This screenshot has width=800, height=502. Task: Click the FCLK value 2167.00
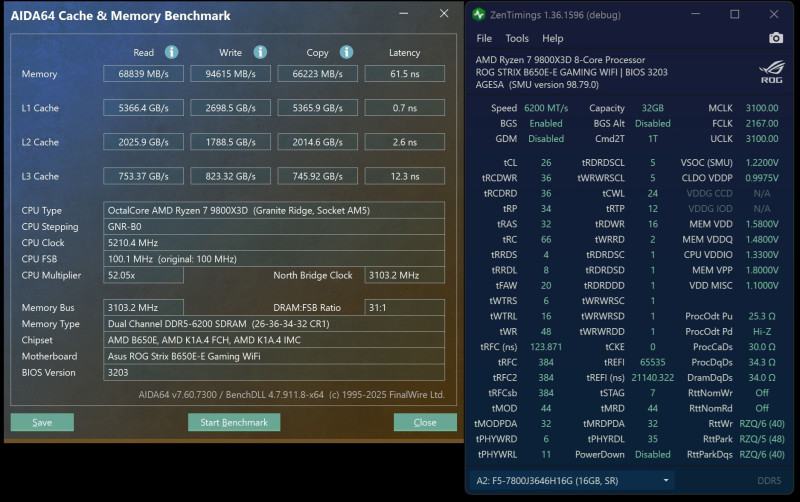tap(762, 123)
